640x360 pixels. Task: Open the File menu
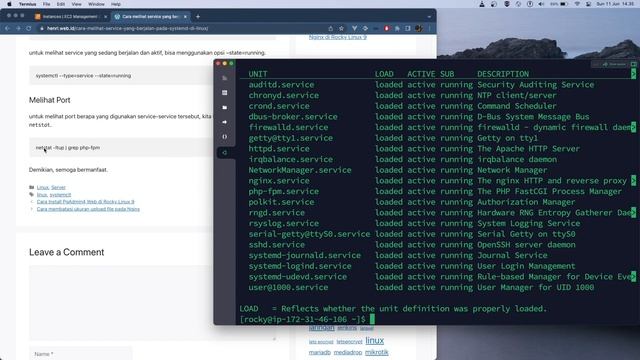(x=47, y=4)
